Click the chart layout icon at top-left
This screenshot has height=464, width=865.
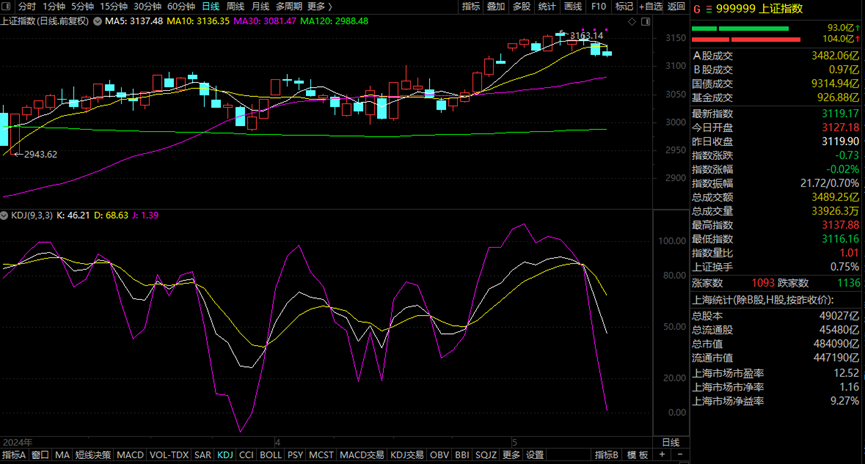click(8, 6)
